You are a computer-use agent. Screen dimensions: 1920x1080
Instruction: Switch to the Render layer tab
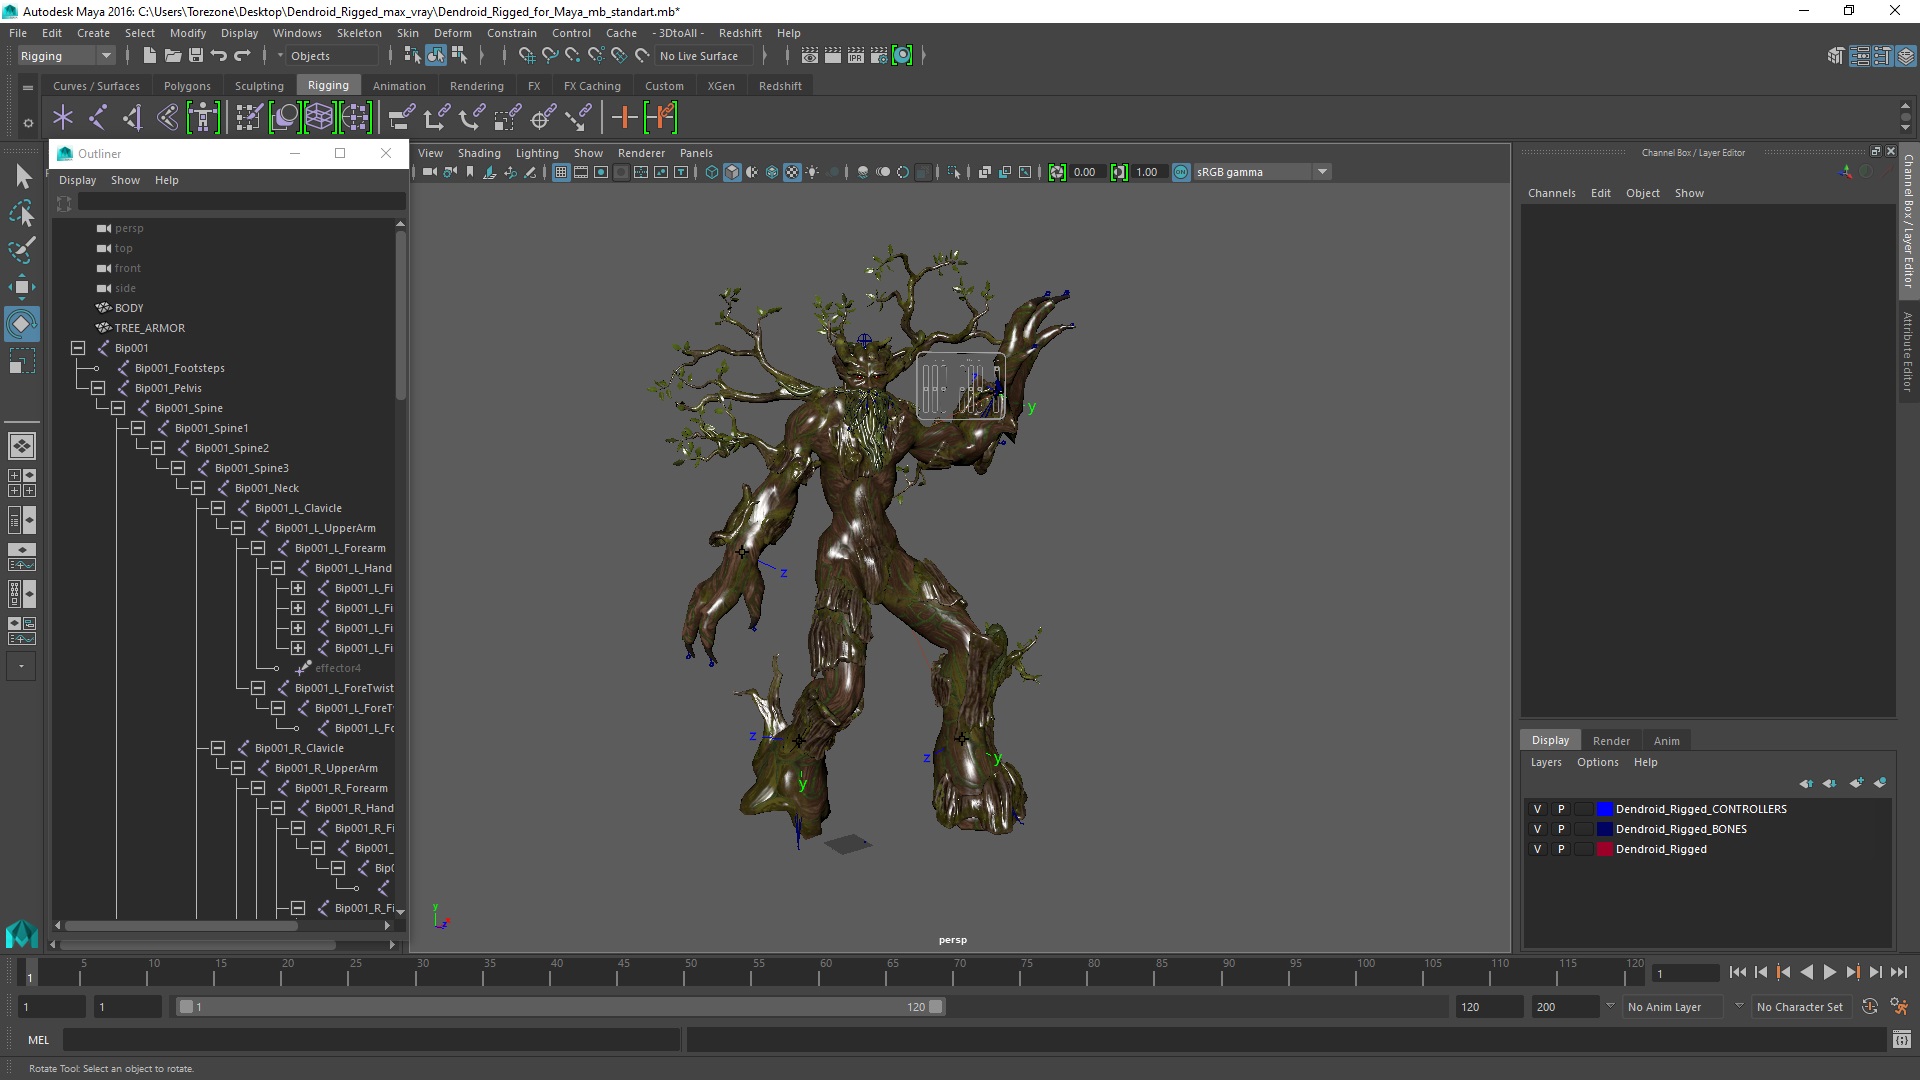pos(1610,741)
